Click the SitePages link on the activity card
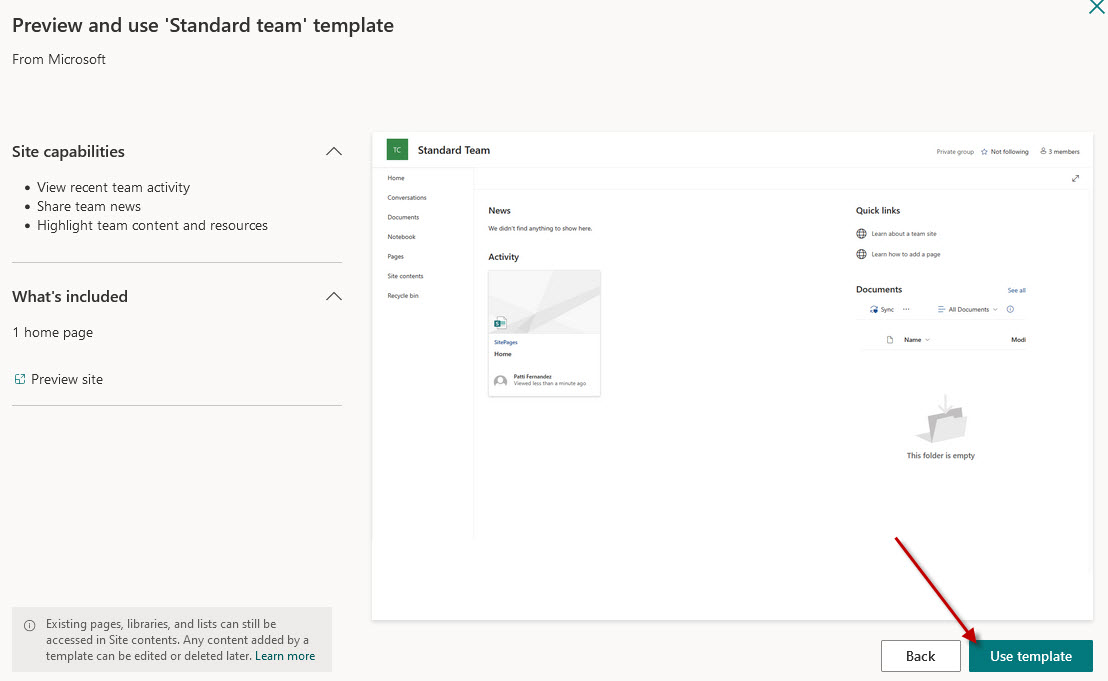This screenshot has height=681, width=1108. (x=506, y=343)
